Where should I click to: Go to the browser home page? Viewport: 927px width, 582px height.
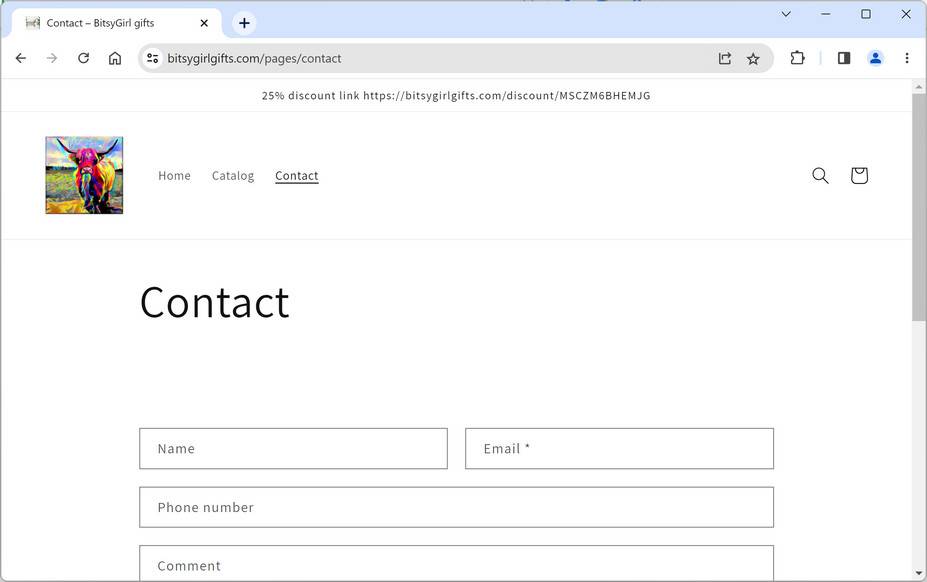[x=115, y=59]
